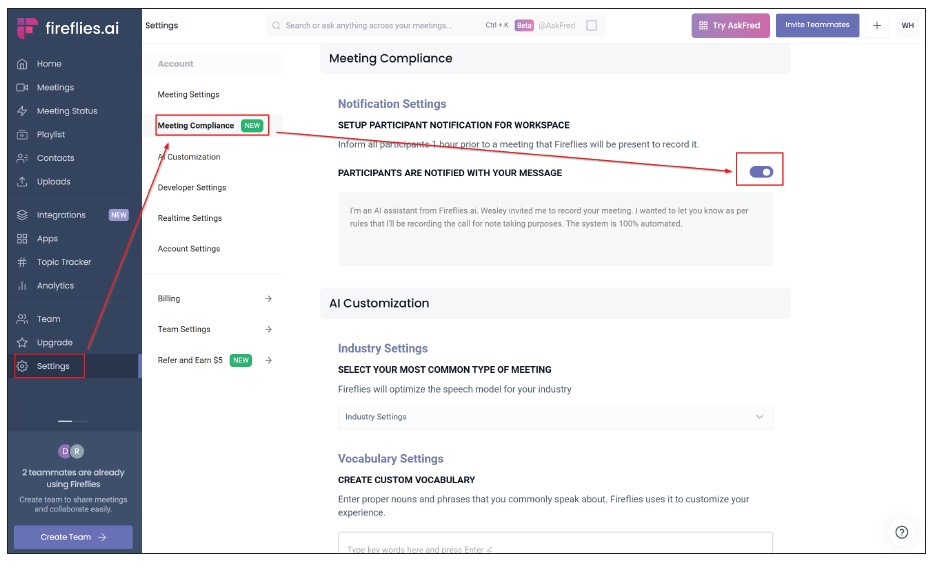Screen dimensions: 934x583
Task: Go to Developer Settings section
Action: 192,188
